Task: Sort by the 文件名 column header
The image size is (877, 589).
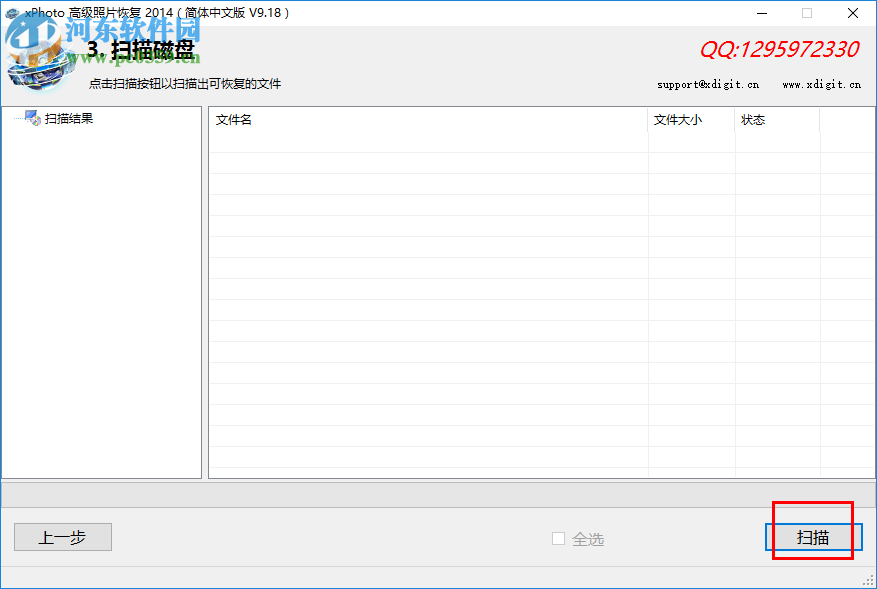Action: tap(428, 120)
